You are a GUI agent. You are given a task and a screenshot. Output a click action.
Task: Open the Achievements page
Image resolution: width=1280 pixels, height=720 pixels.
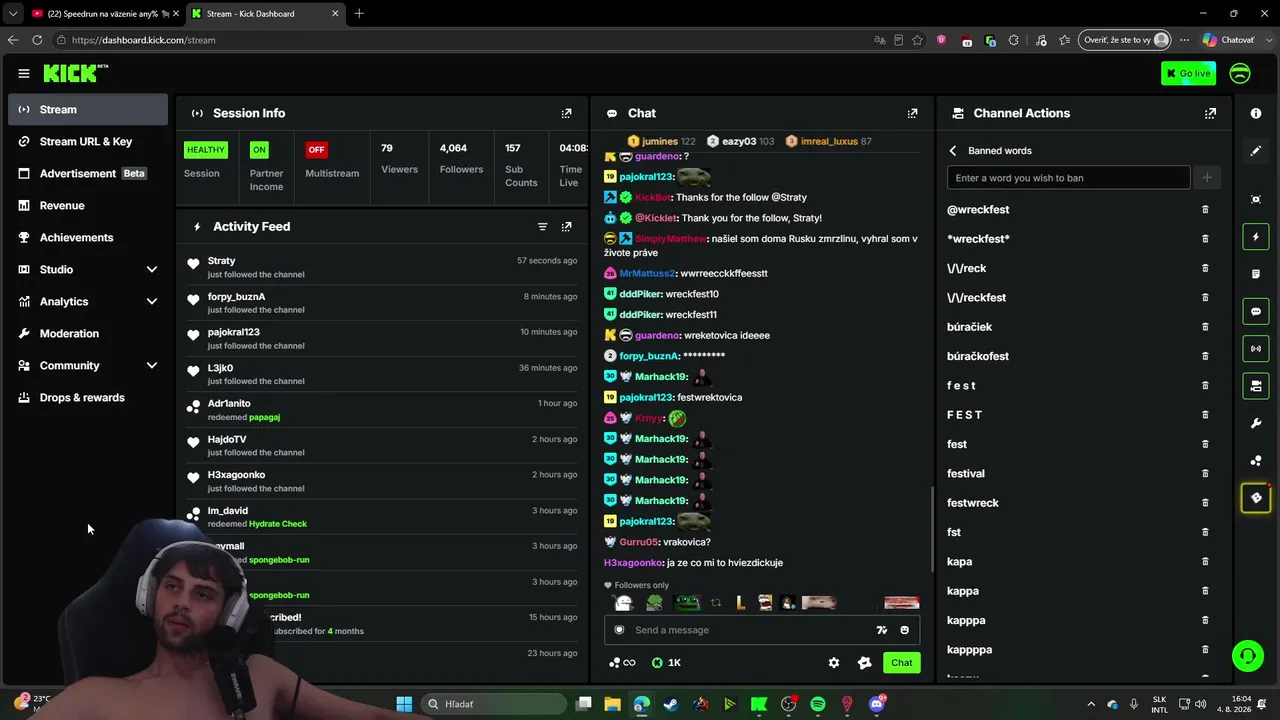(x=88, y=238)
